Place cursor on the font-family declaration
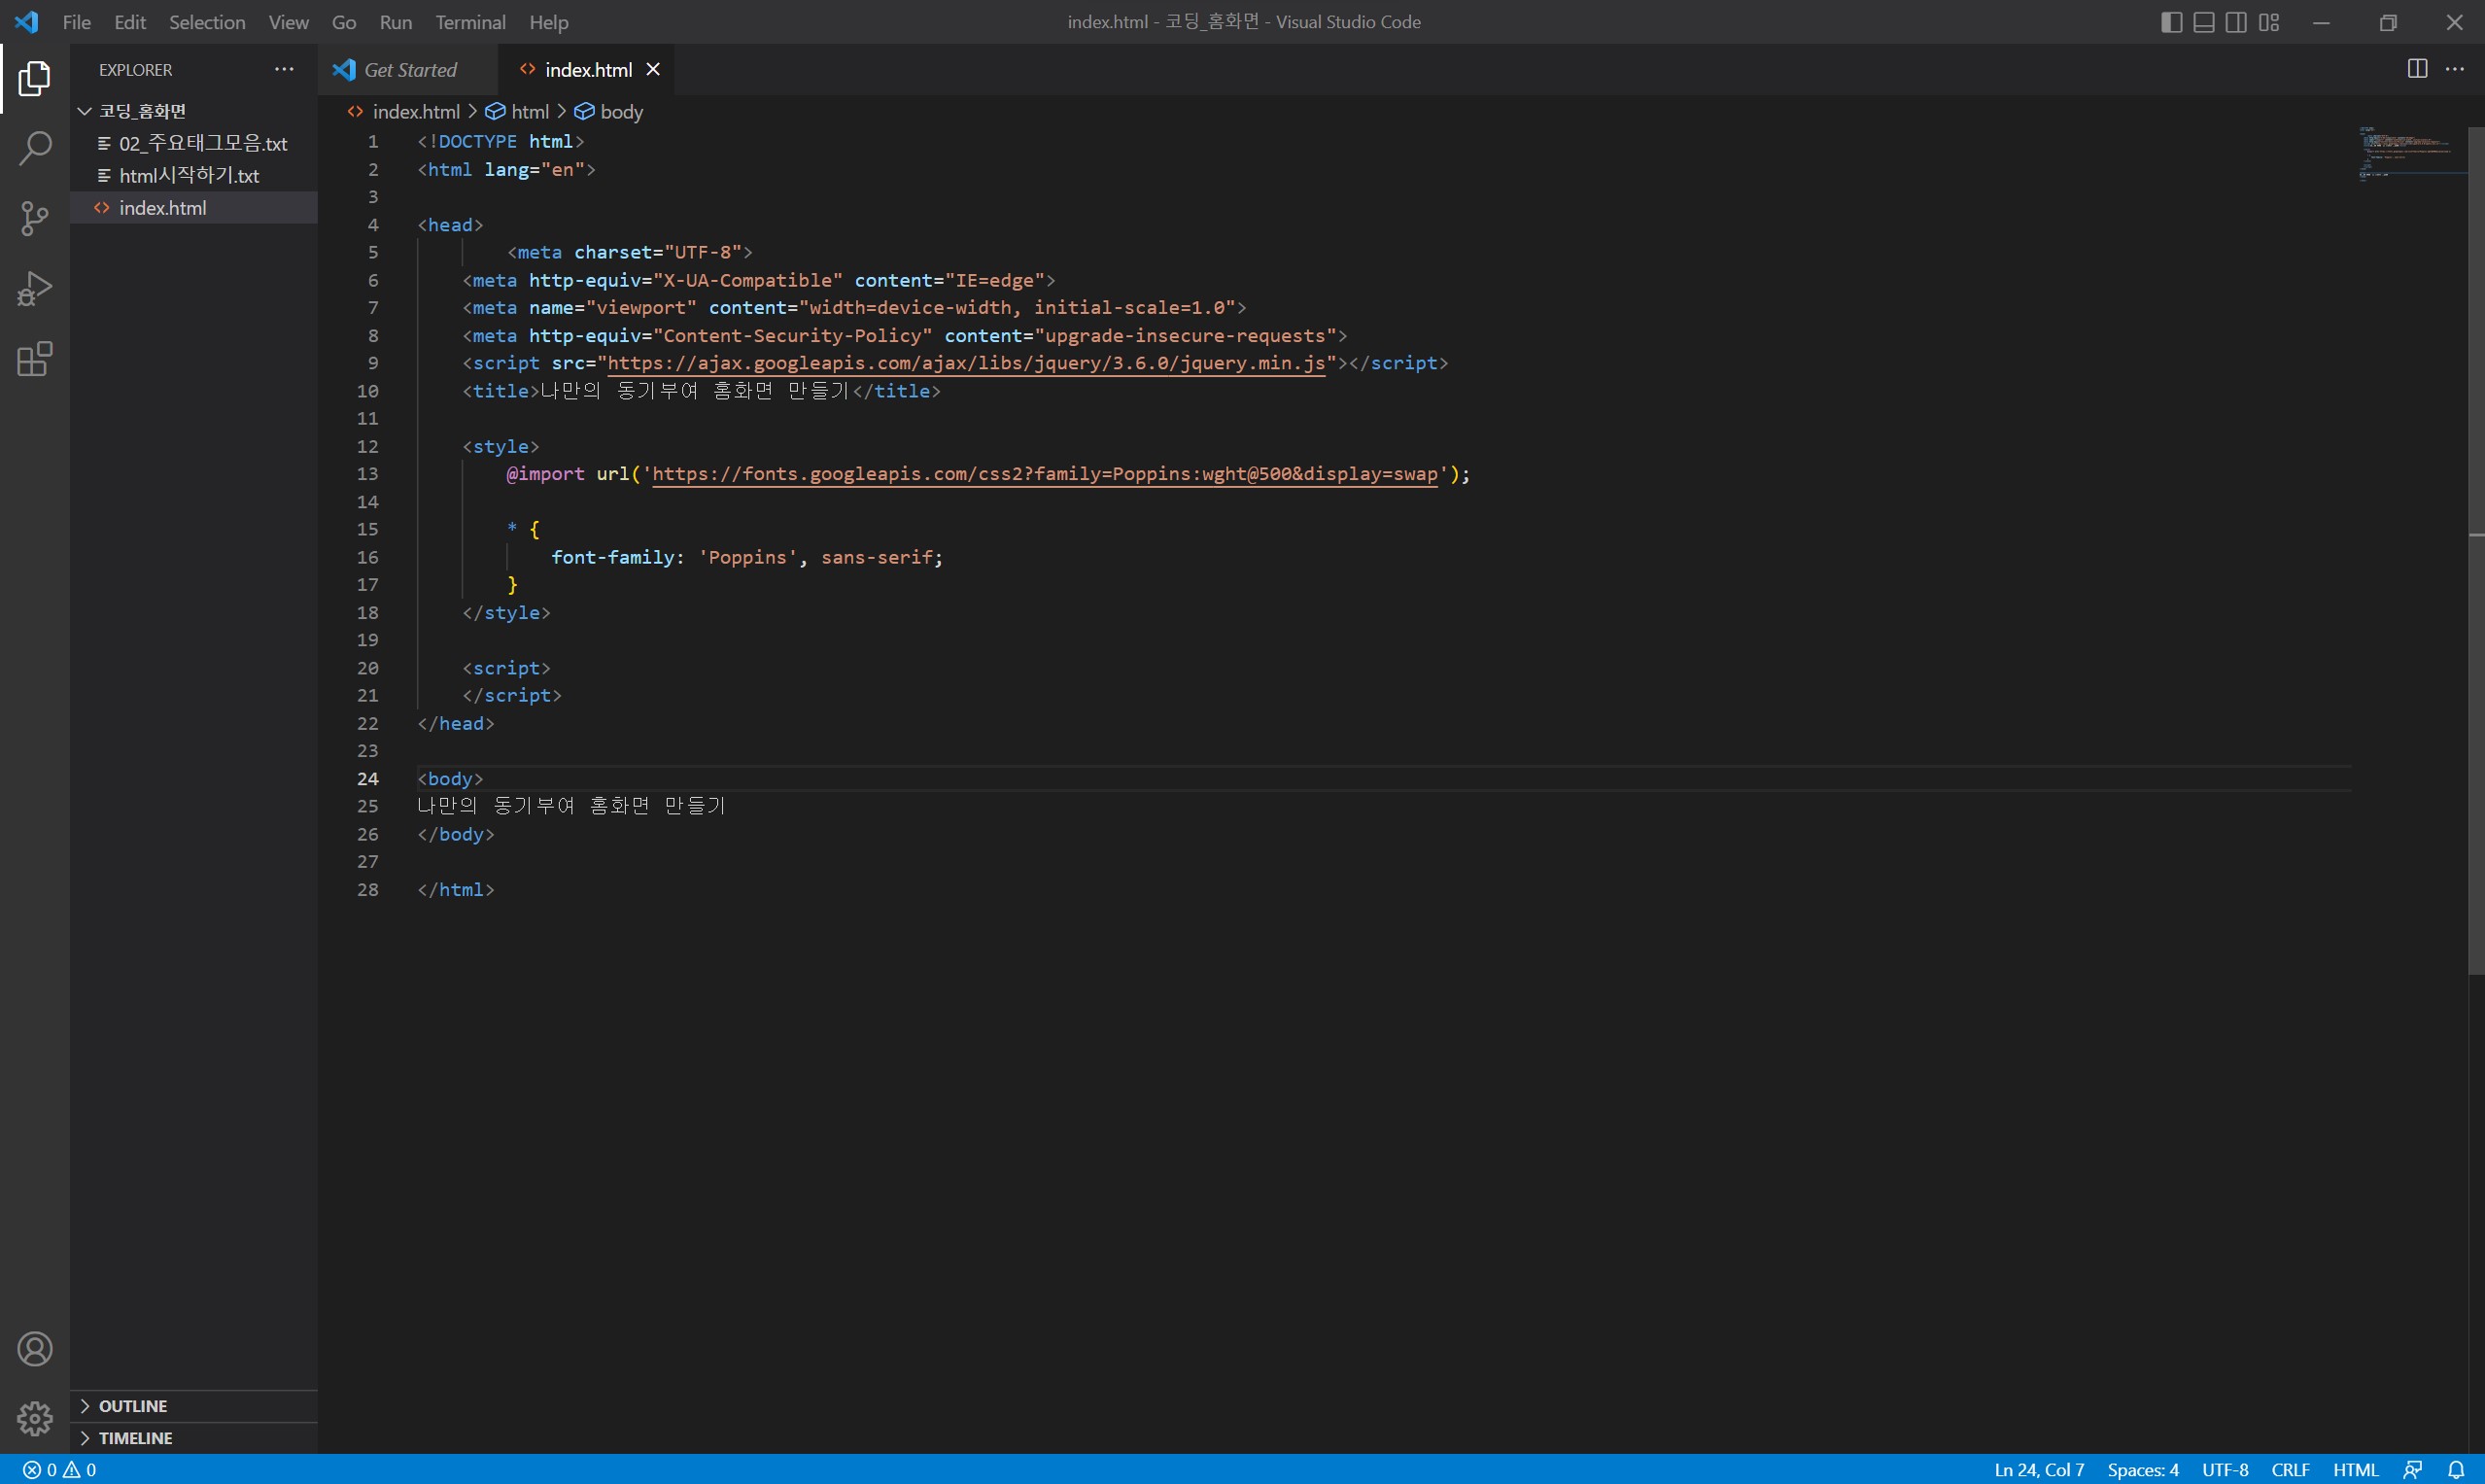2485x1484 pixels. tap(747, 557)
